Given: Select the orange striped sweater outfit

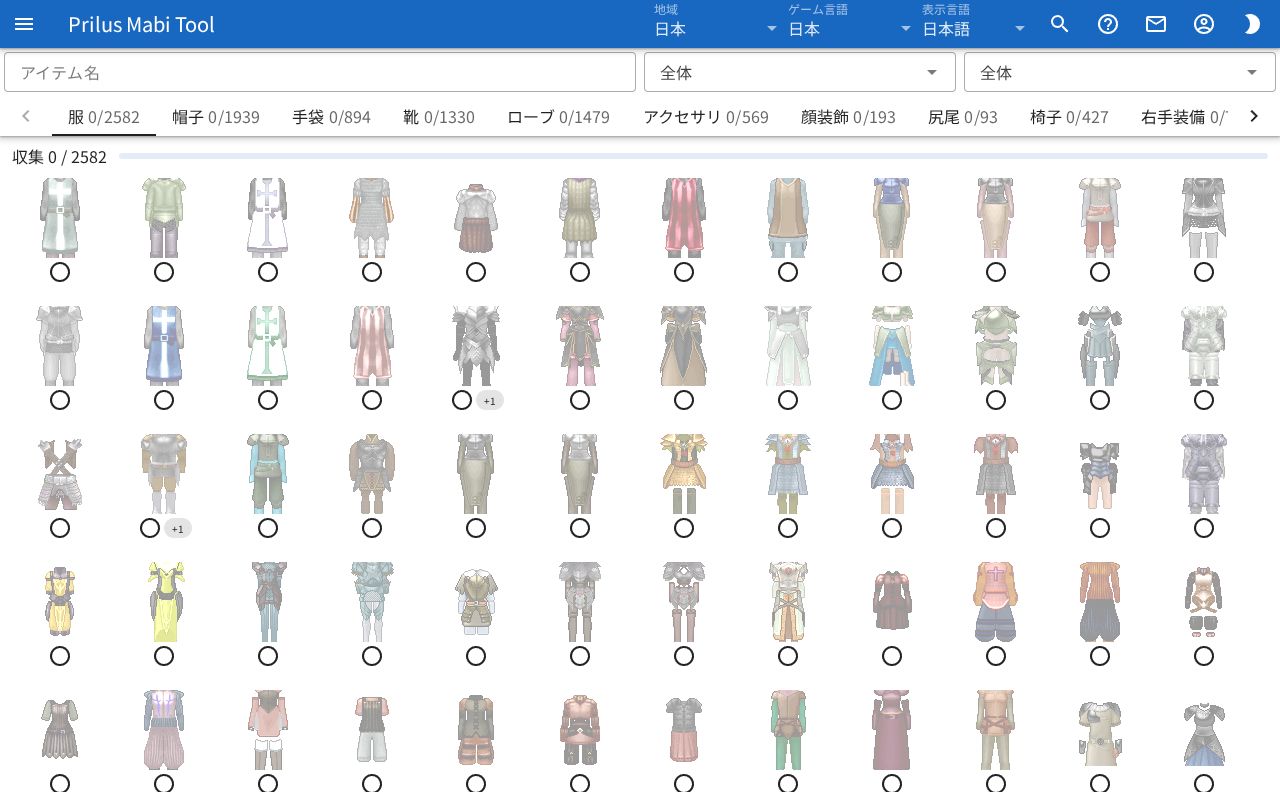Looking at the screenshot, I should 1100,601.
